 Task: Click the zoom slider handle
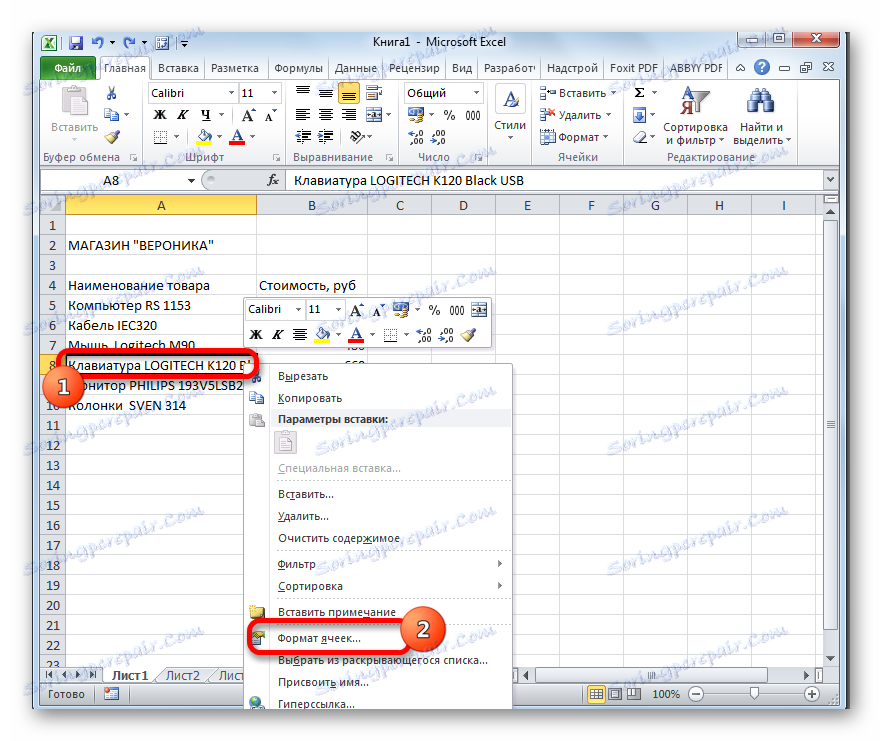pyautogui.click(x=754, y=694)
